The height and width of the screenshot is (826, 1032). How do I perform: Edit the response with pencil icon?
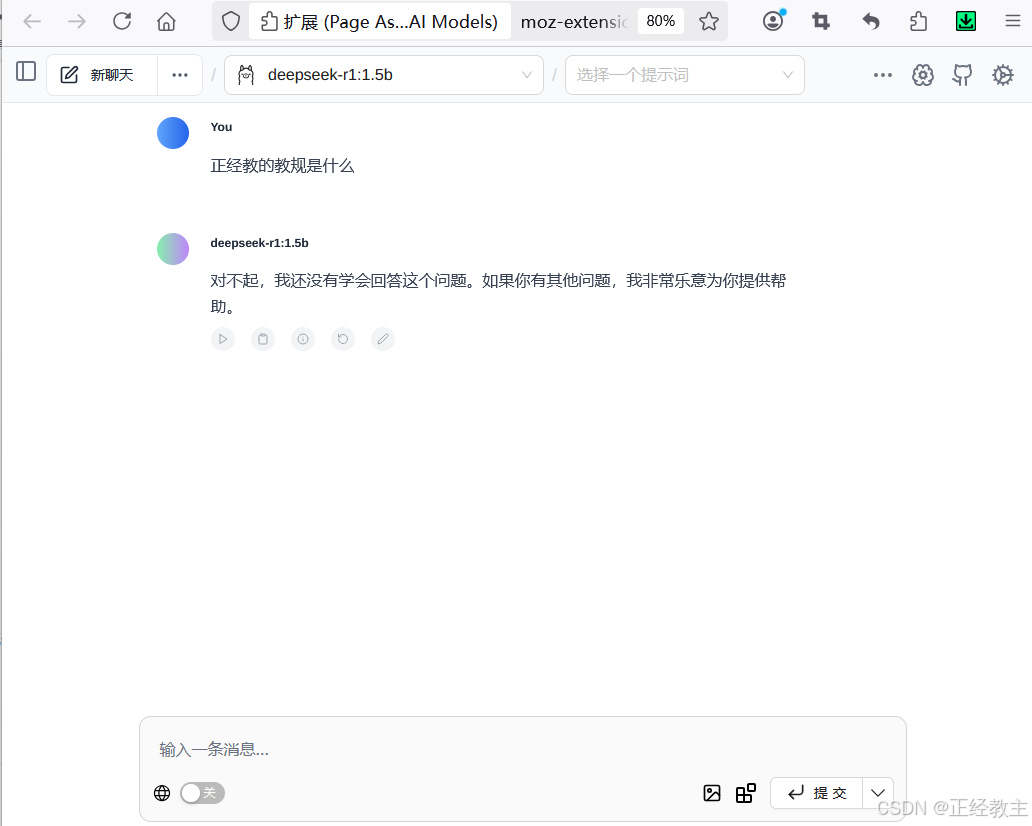click(382, 339)
